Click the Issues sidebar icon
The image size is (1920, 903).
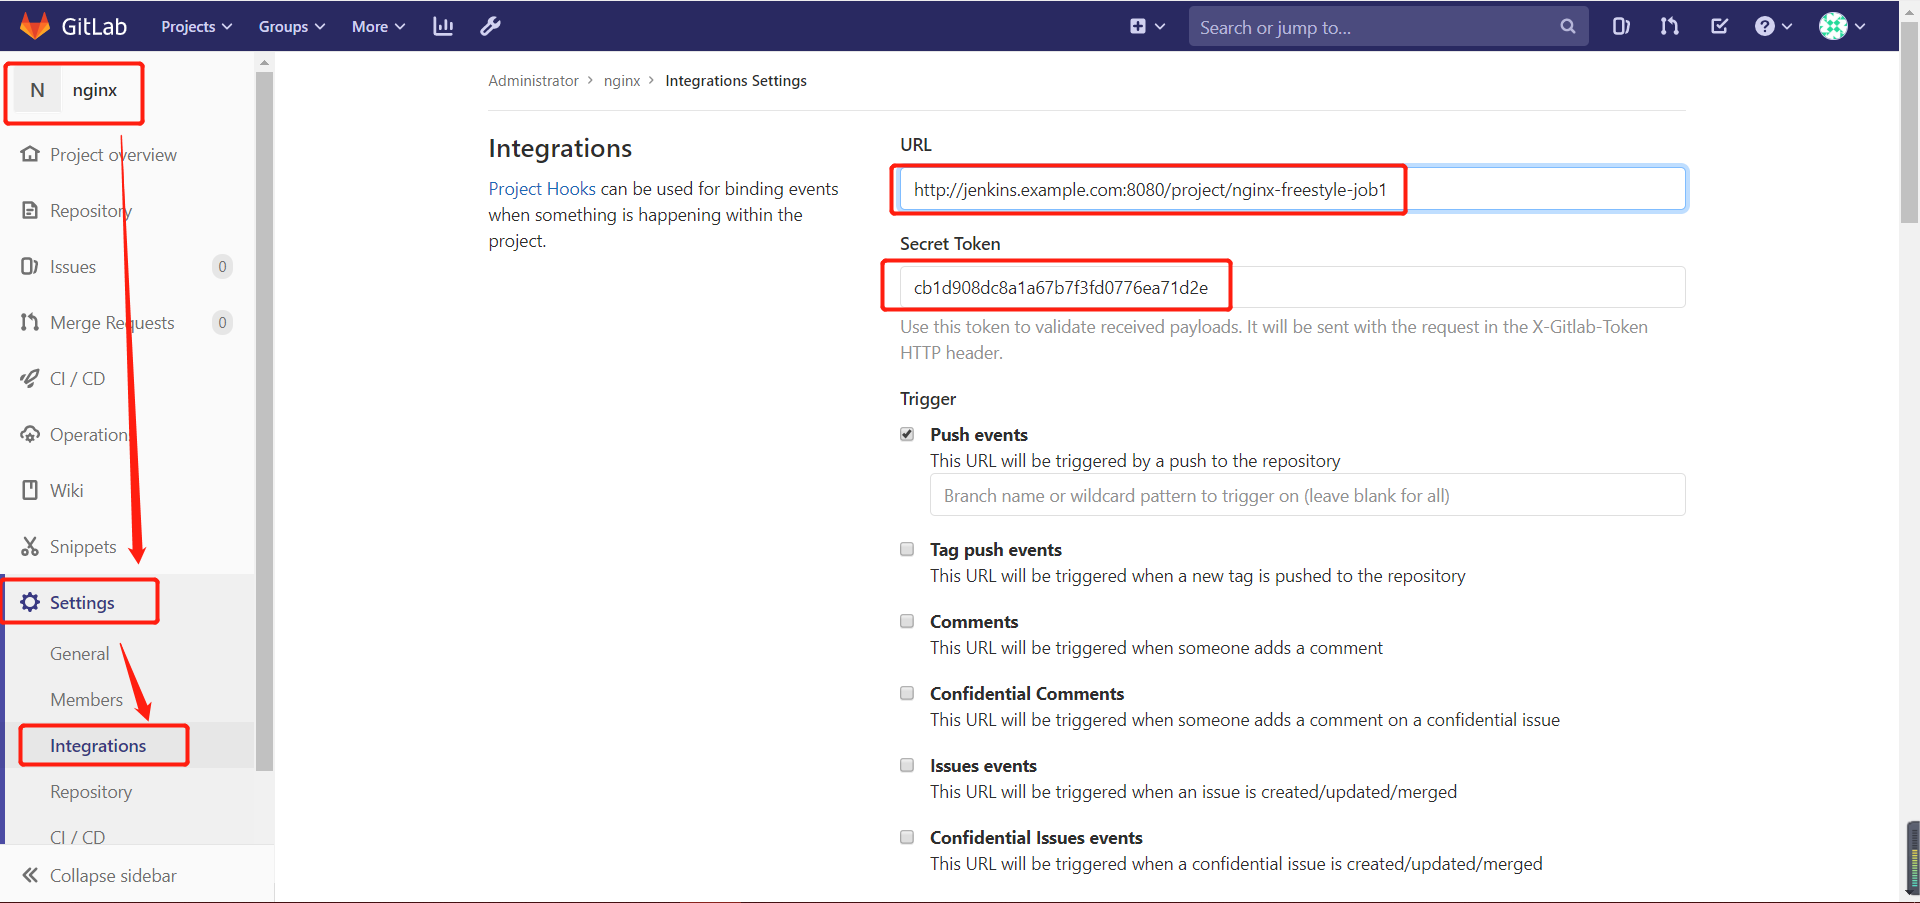(x=30, y=266)
